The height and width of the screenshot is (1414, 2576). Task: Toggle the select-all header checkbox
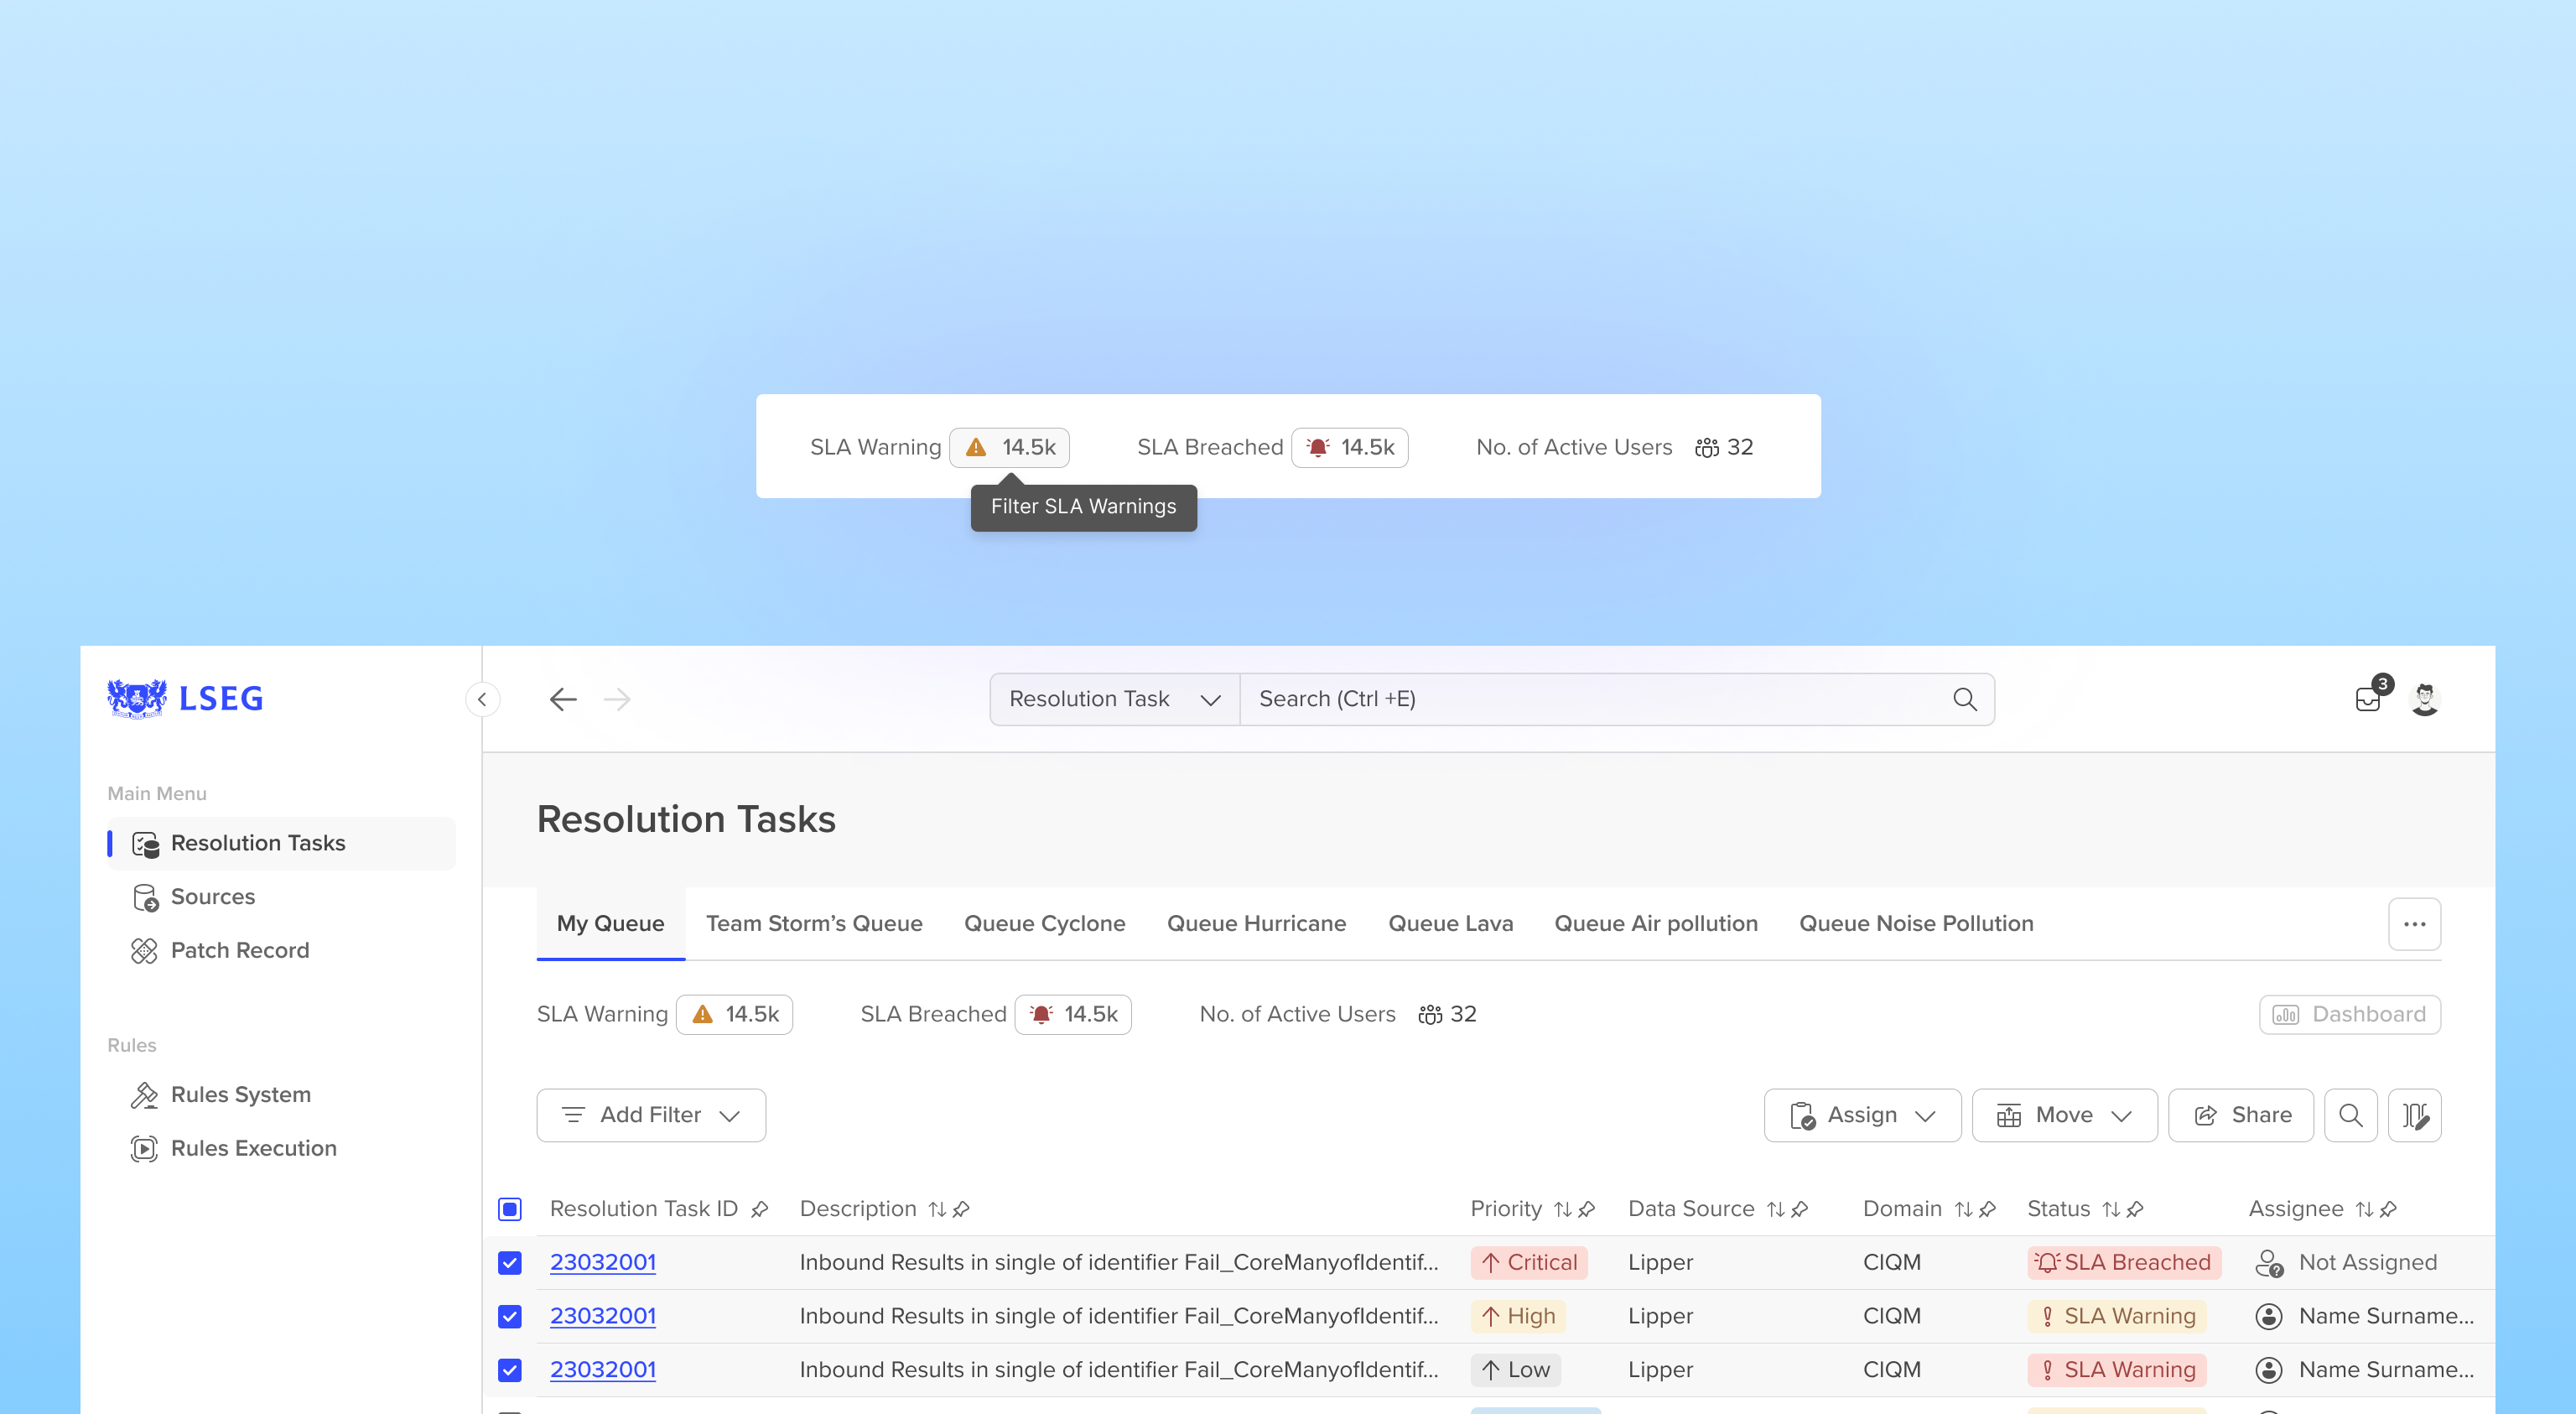(x=510, y=1209)
